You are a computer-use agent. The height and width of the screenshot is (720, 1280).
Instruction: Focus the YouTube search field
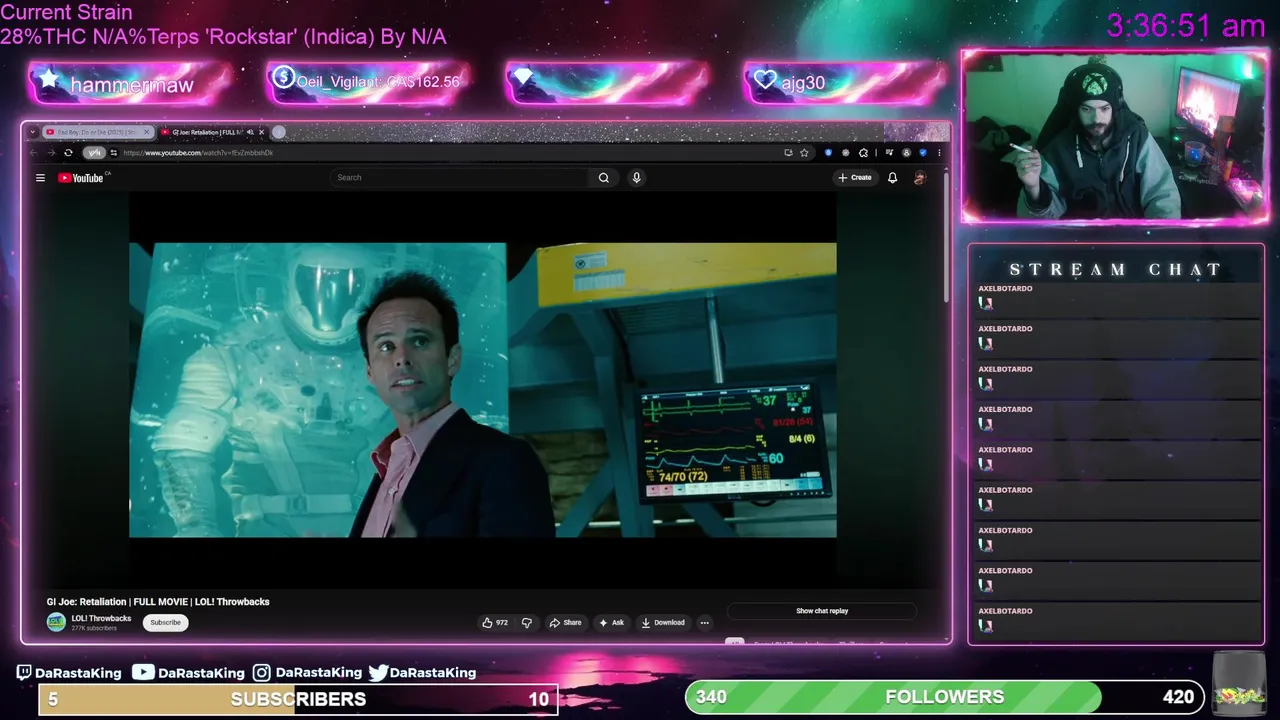click(x=460, y=178)
